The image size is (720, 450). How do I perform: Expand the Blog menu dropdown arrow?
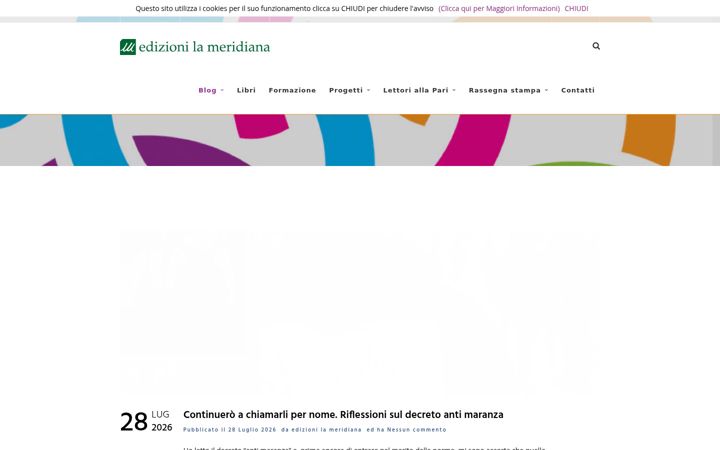222,90
